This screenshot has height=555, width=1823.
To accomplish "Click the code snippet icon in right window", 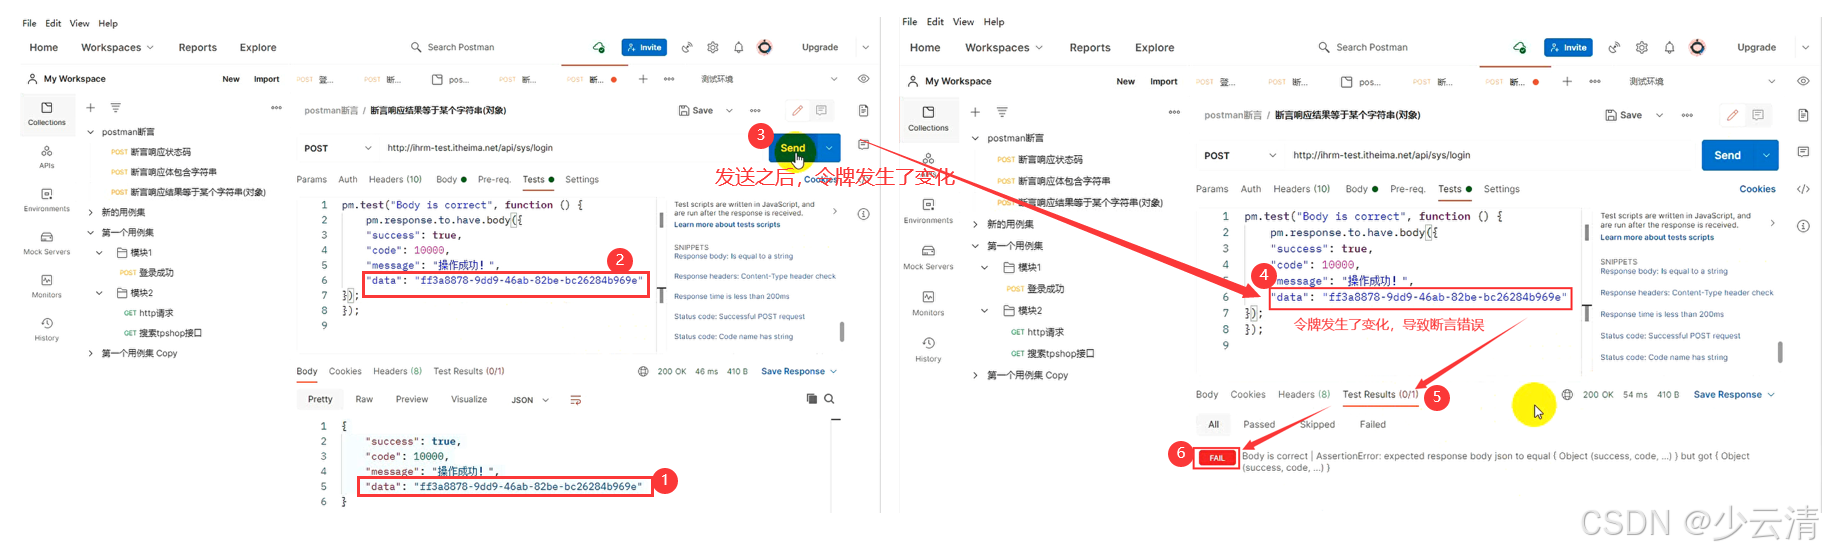I will tap(1803, 189).
